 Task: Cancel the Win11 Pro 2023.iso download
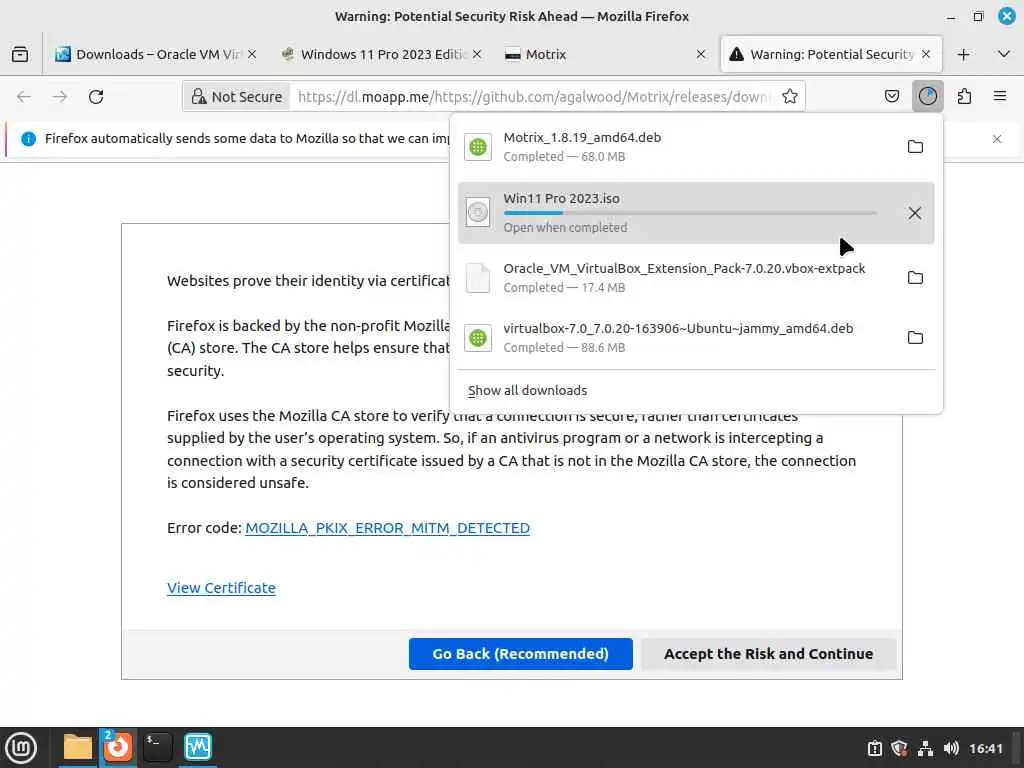click(915, 213)
